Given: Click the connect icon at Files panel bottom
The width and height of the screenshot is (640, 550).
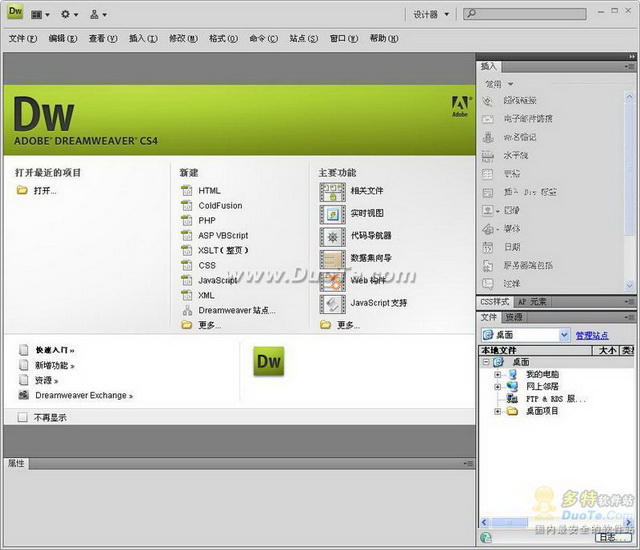Looking at the screenshot, I should [x=486, y=537].
